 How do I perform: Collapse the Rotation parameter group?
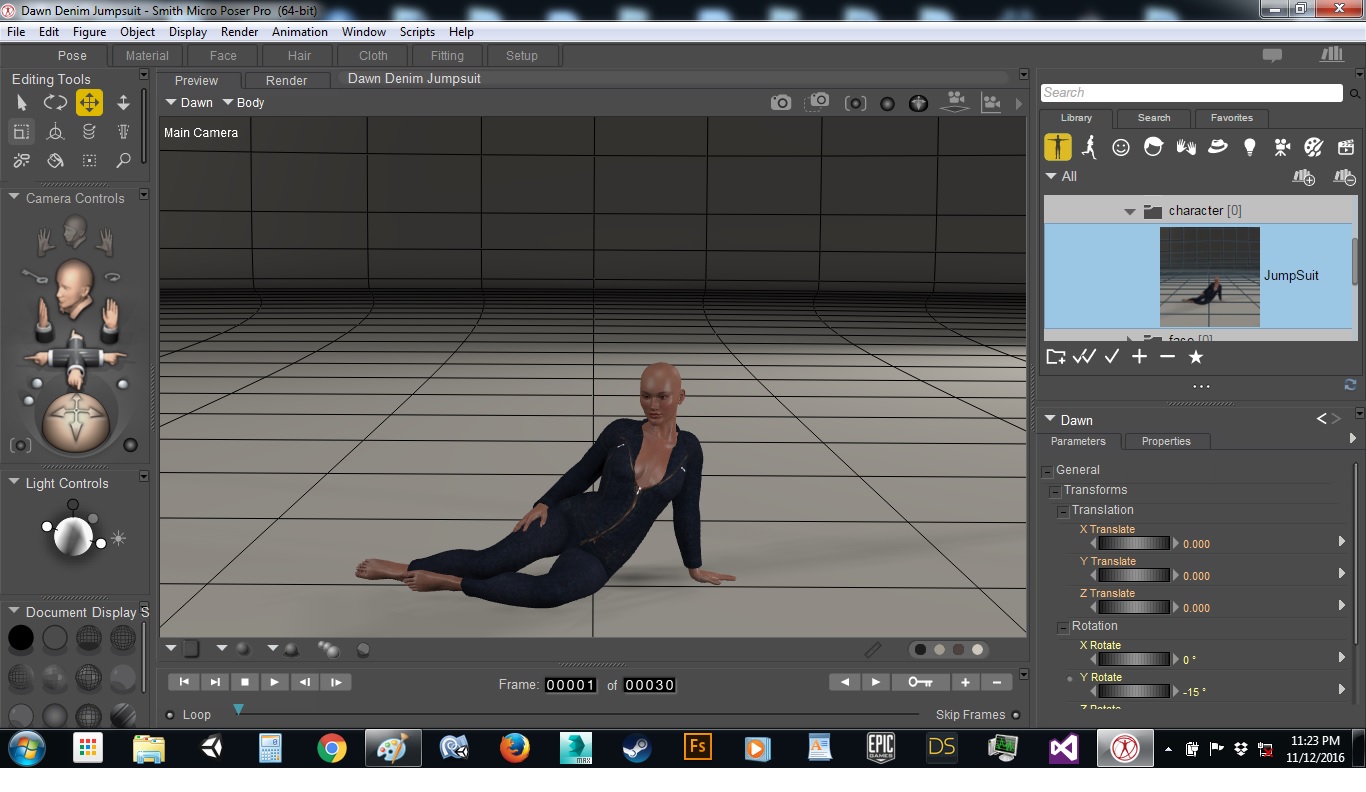1063,627
